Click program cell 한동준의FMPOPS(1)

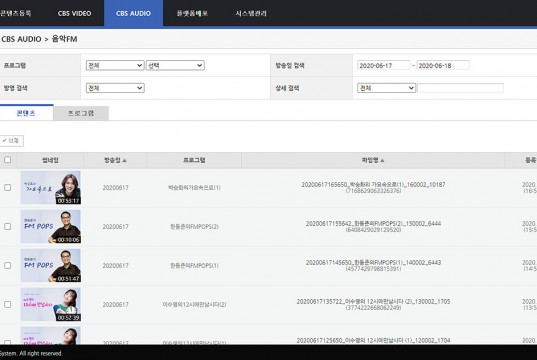point(194,266)
